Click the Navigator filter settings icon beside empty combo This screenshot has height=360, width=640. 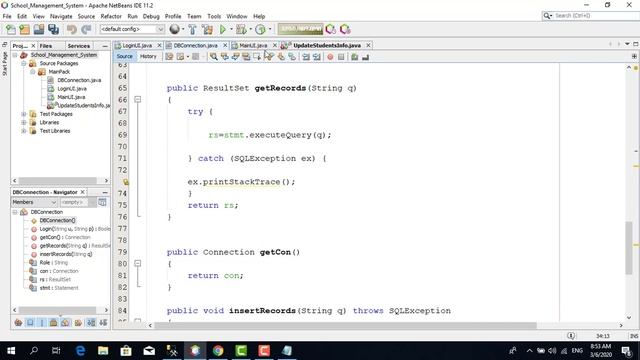102,202
